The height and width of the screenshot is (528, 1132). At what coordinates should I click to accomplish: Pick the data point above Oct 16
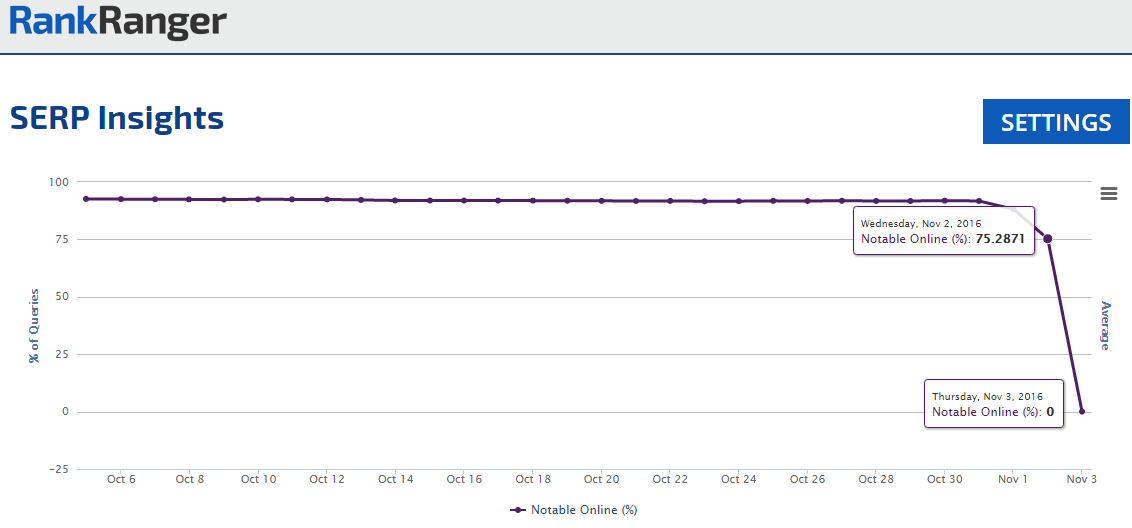coord(464,200)
